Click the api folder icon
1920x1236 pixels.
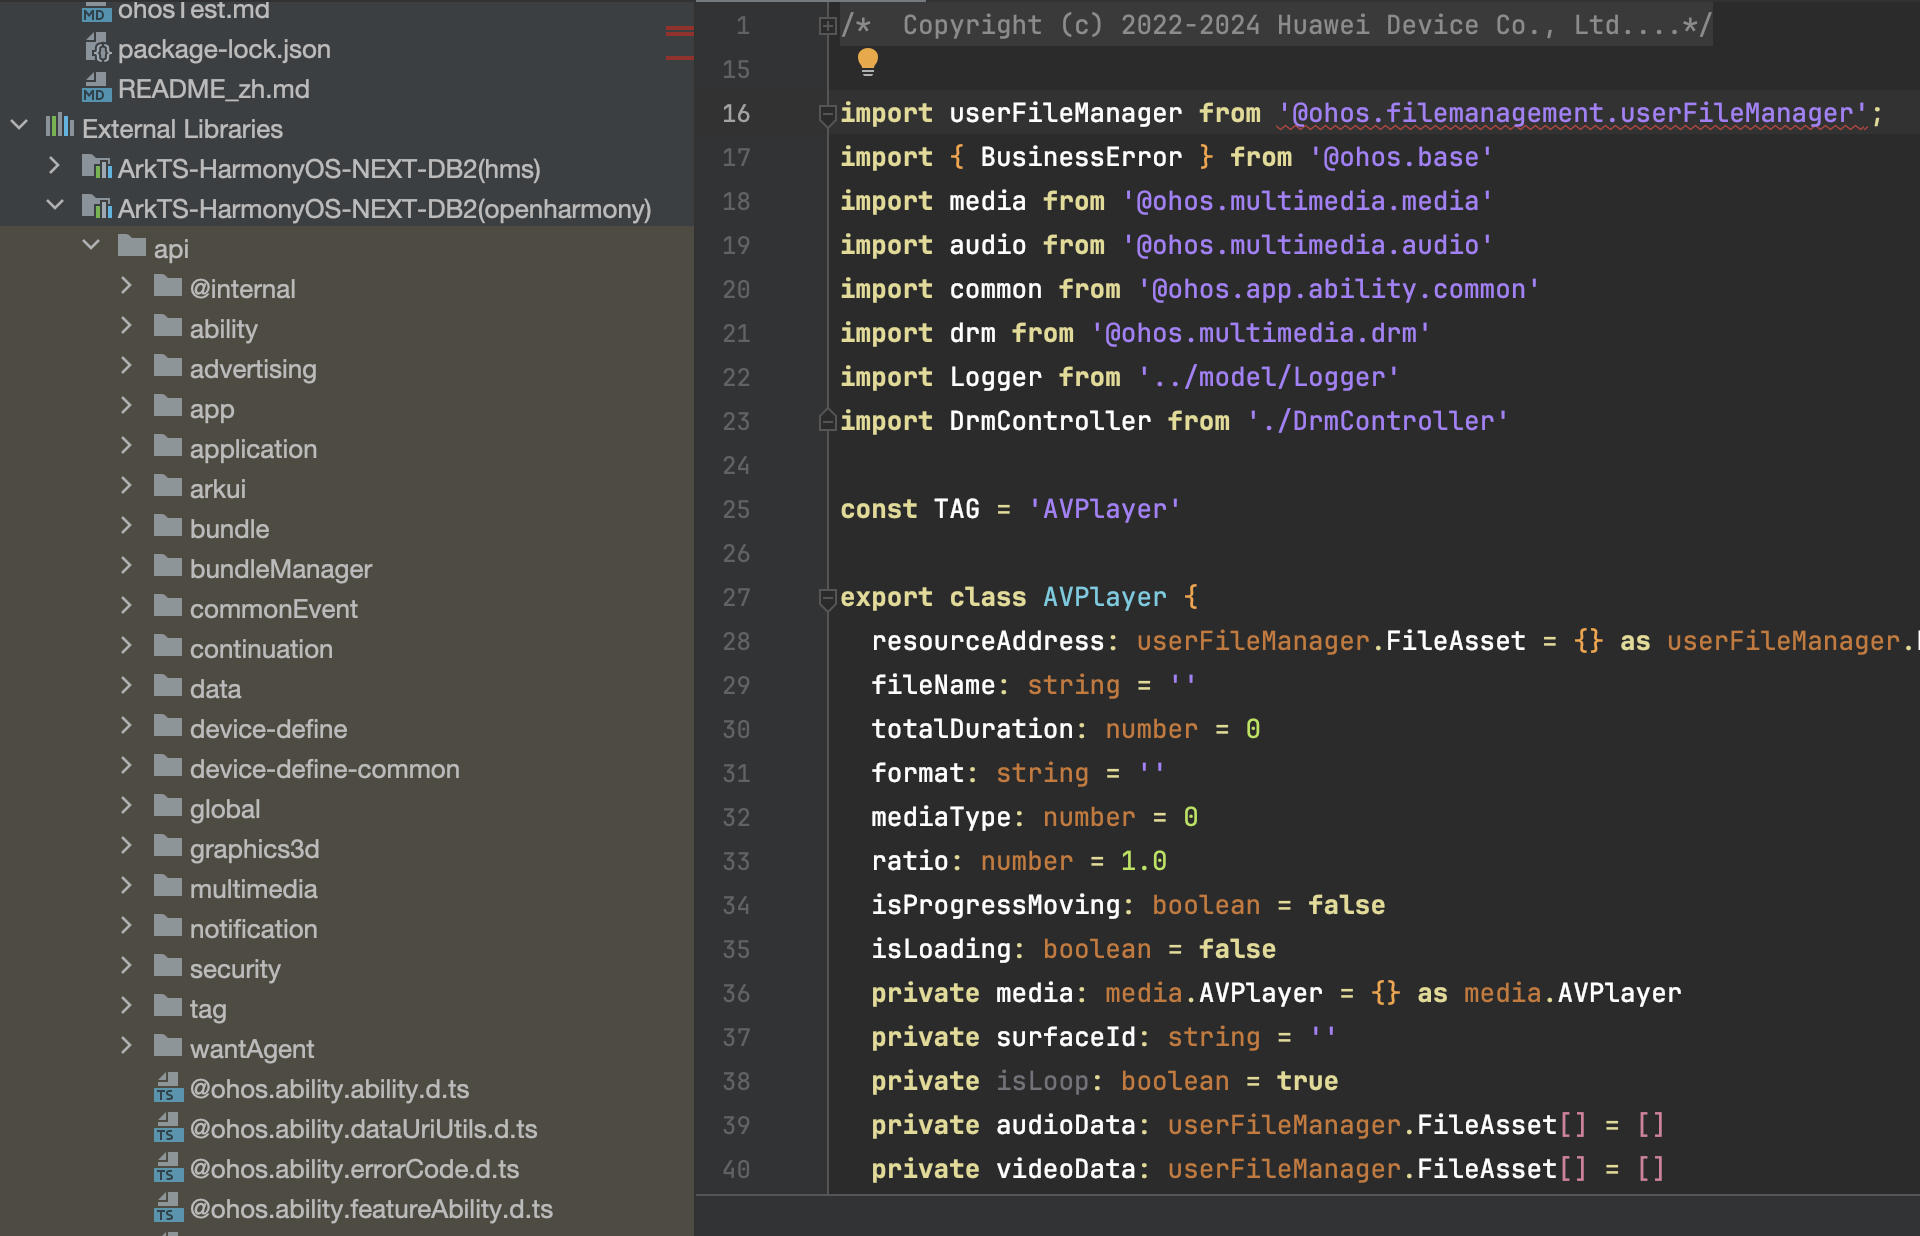pos(132,246)
